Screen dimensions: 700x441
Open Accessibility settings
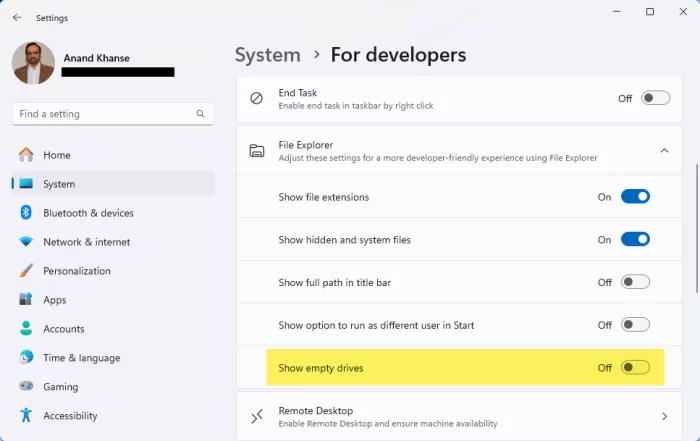tap(113, 416)
